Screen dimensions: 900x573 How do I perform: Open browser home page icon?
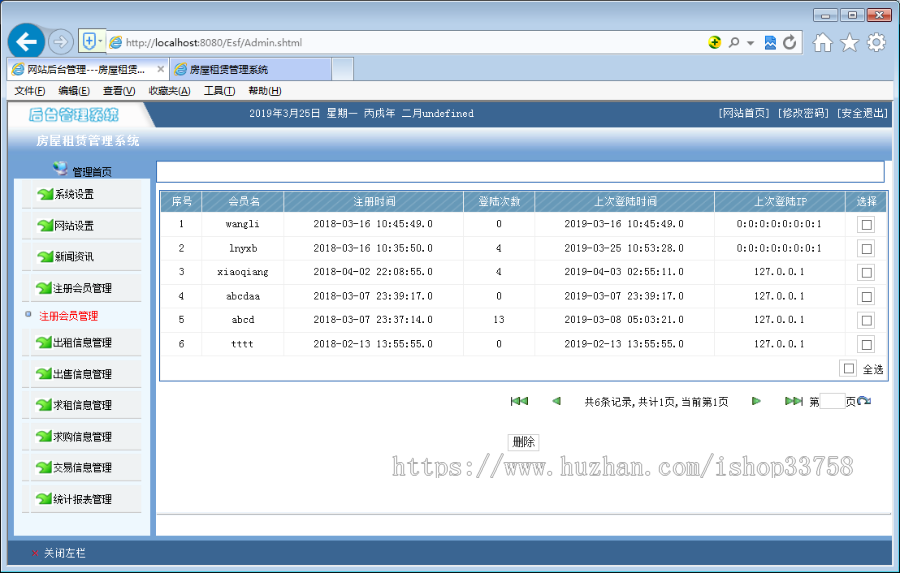point(823,42)
